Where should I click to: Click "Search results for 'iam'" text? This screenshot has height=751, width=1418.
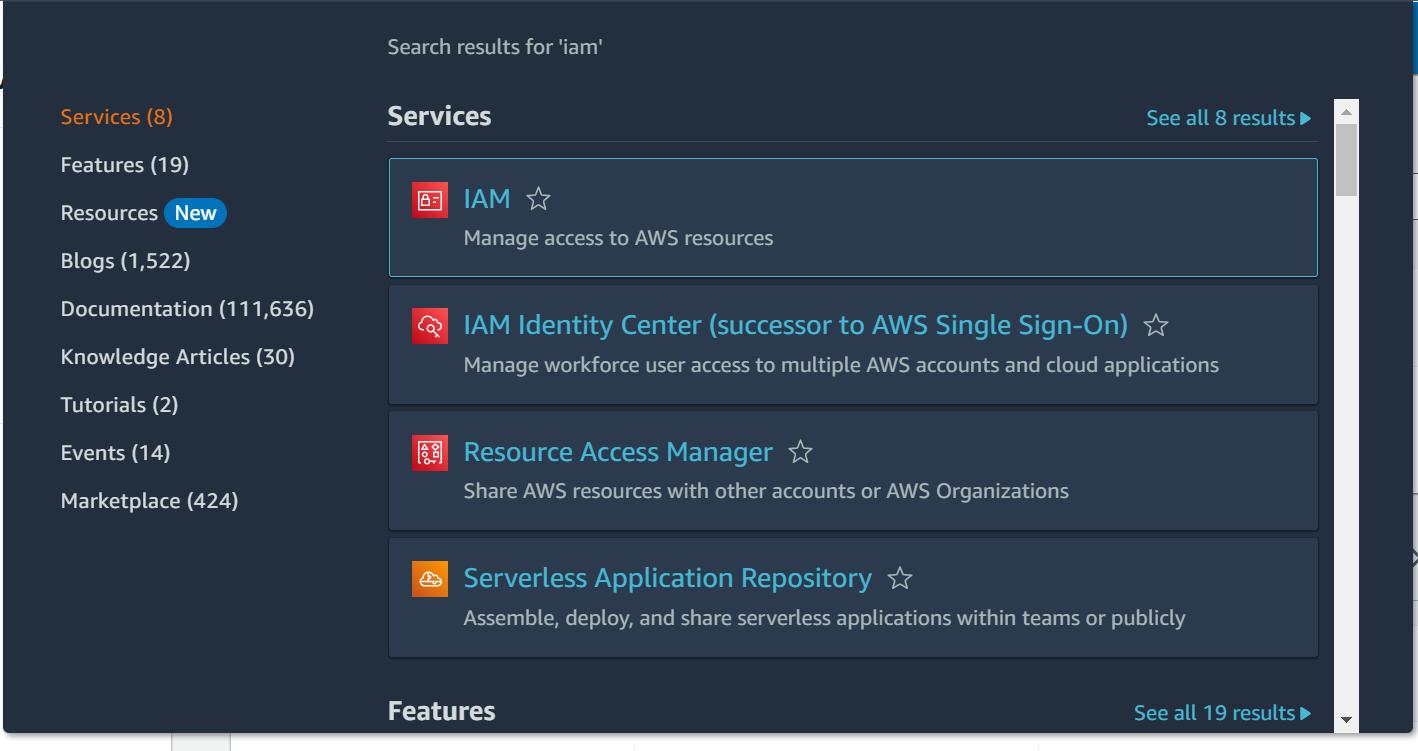coord(495,47)
